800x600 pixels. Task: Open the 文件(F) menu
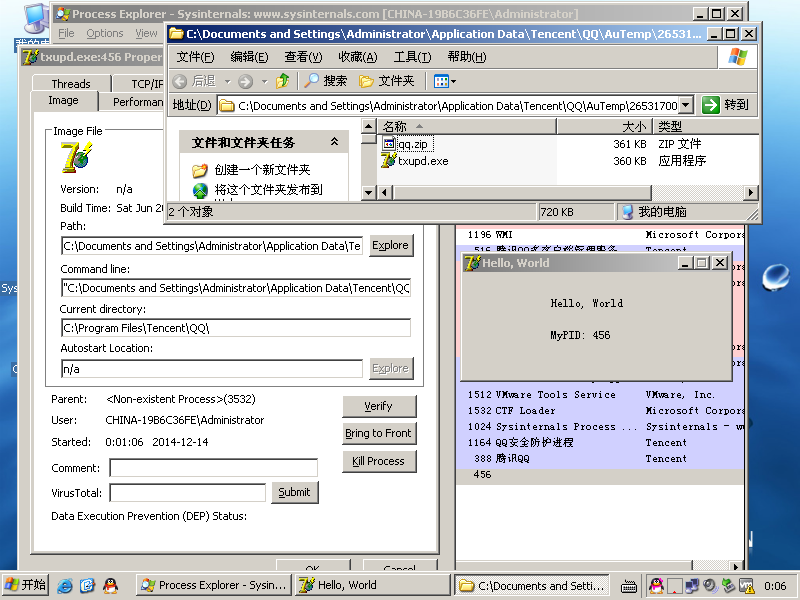195,57
